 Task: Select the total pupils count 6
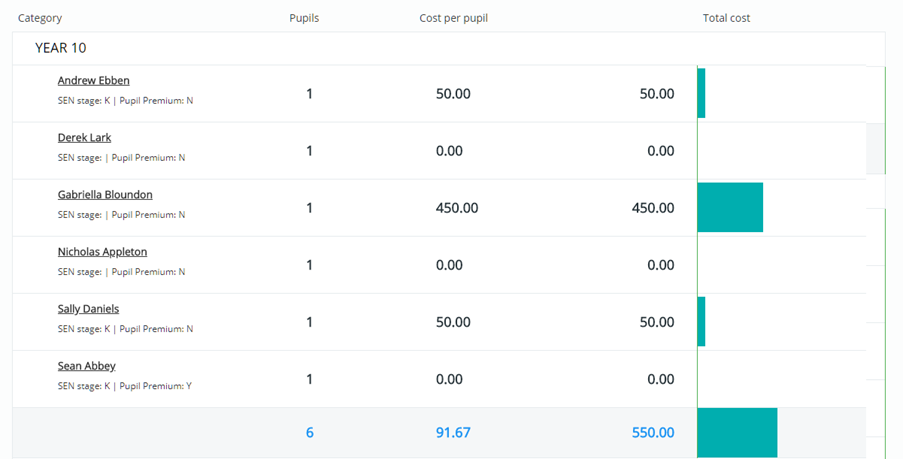click(x=309, y=433)
